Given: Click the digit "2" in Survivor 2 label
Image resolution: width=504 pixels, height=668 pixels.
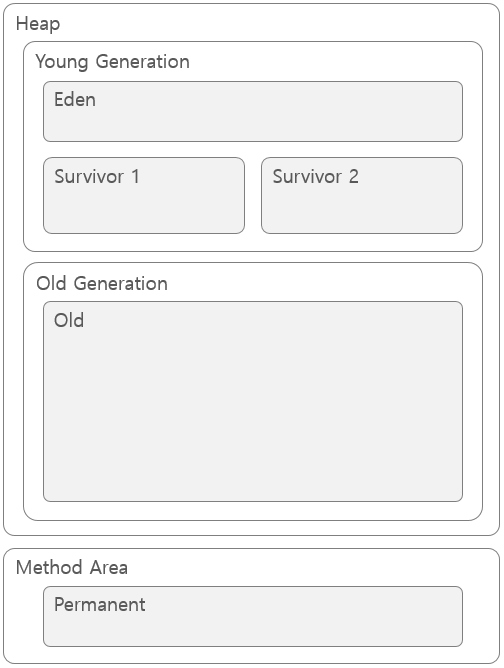Looking at the screenshot, I should click(354, 176).
